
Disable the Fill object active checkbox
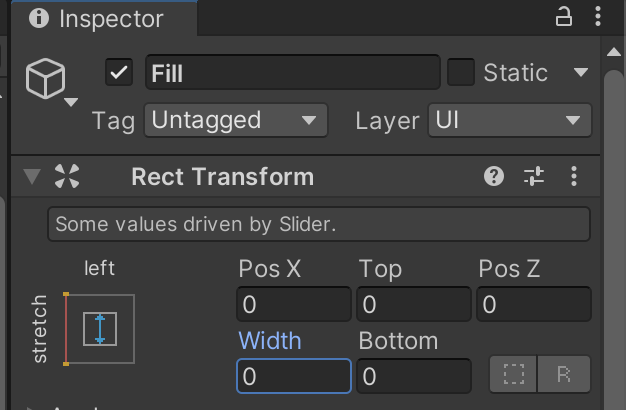(x=119, y=73)
